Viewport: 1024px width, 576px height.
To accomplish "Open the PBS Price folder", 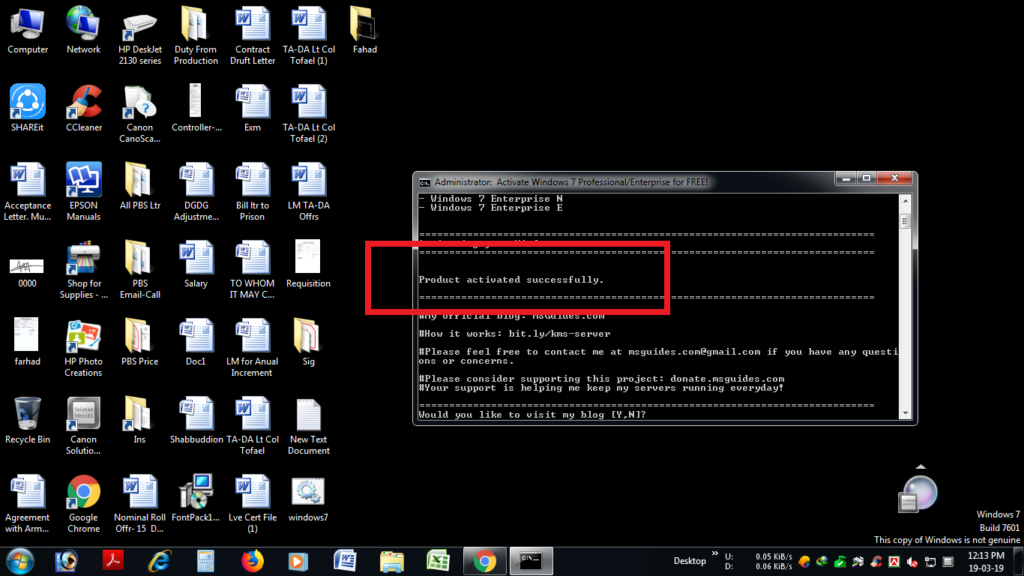I will (x=140, y=343).
